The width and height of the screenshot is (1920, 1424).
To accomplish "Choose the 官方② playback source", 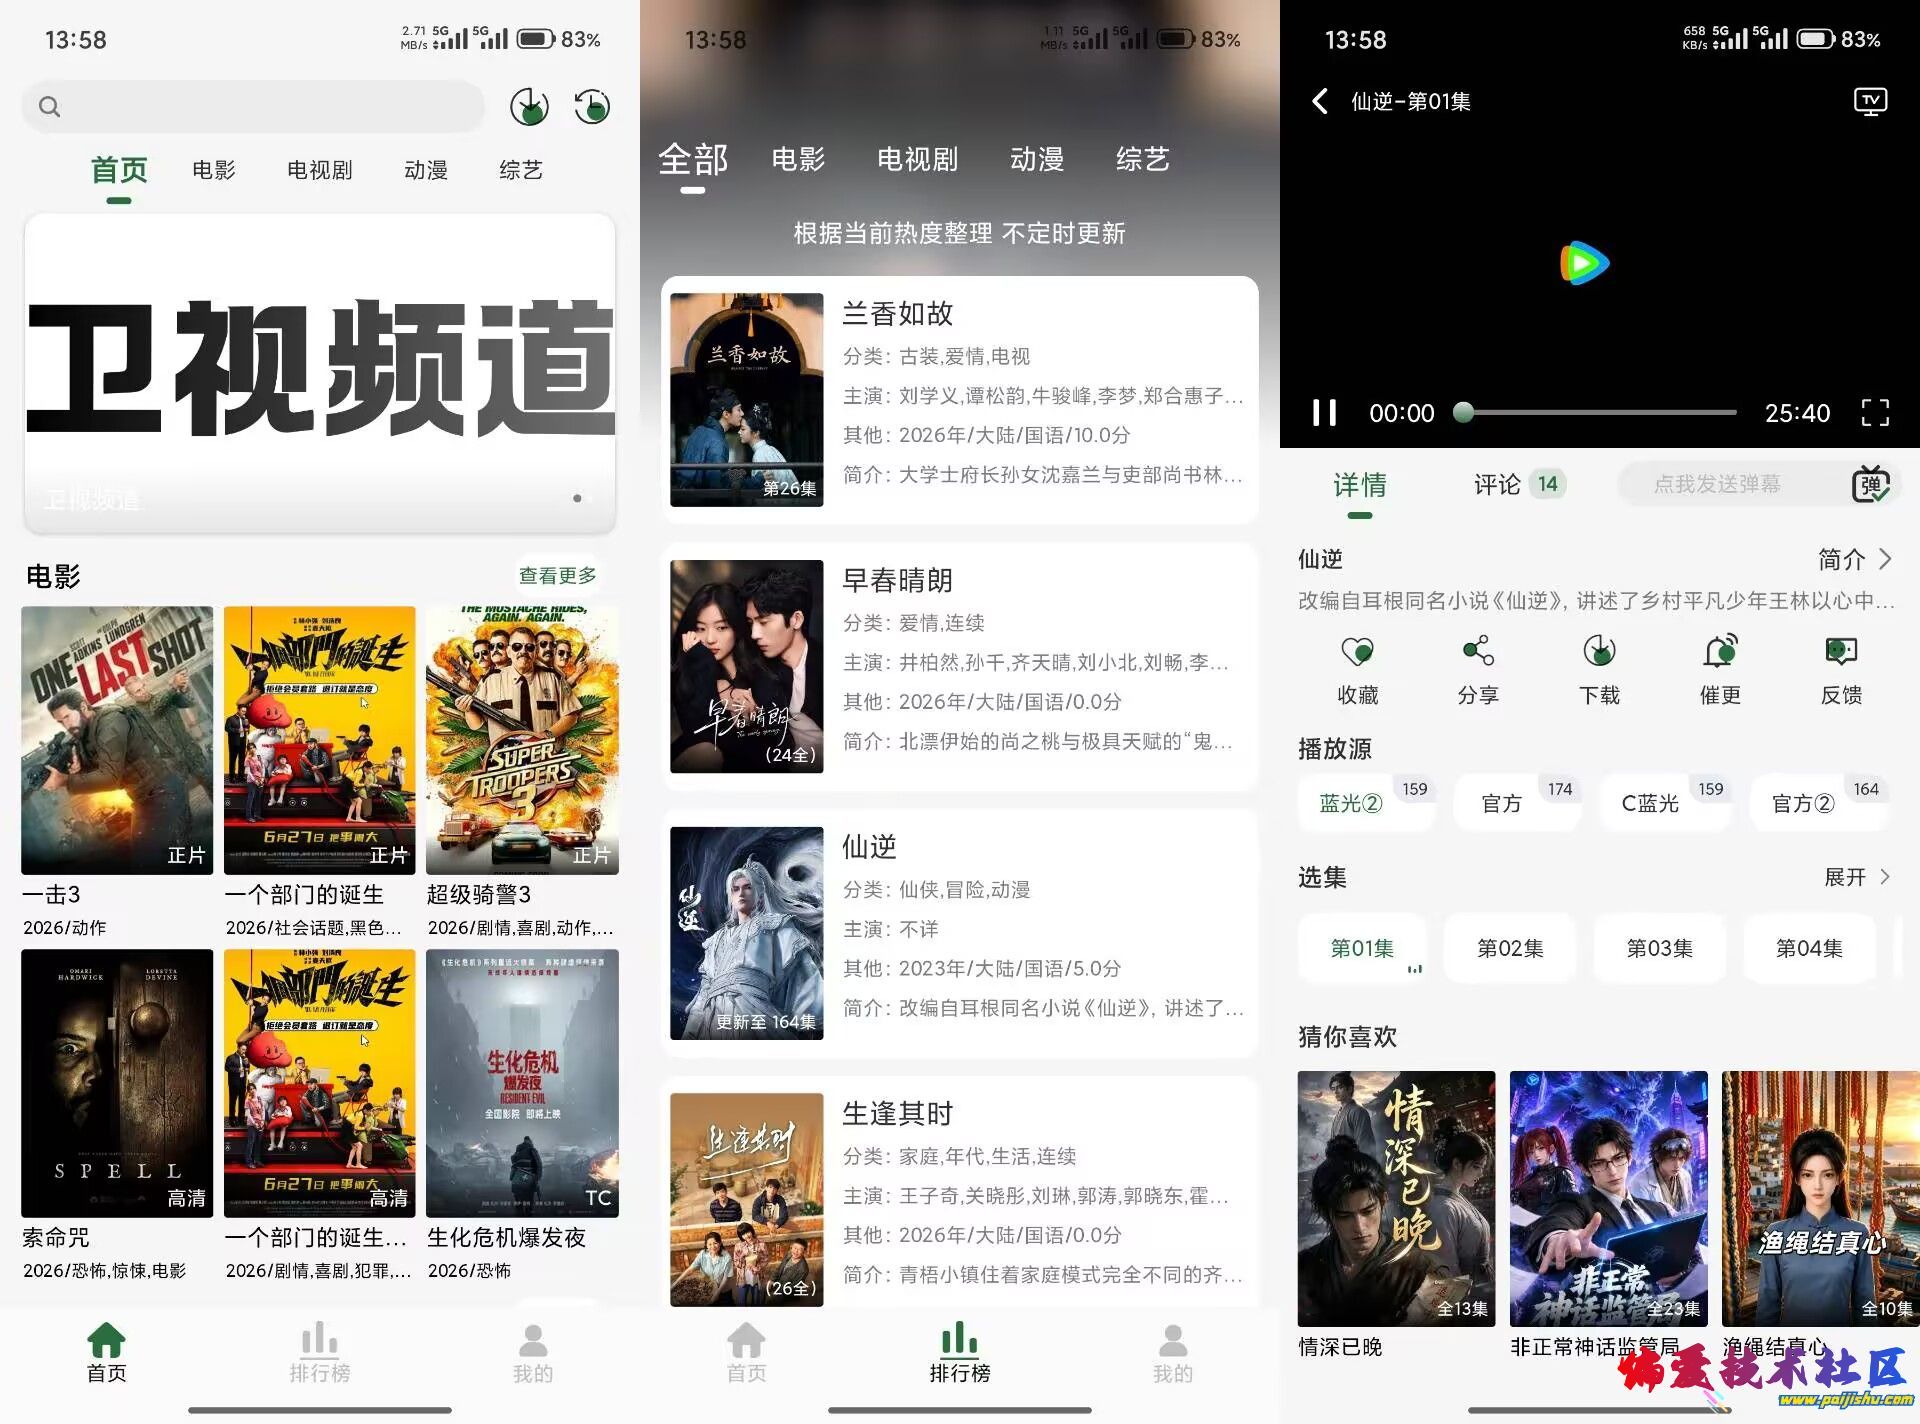I will [x=1819, y=803].
